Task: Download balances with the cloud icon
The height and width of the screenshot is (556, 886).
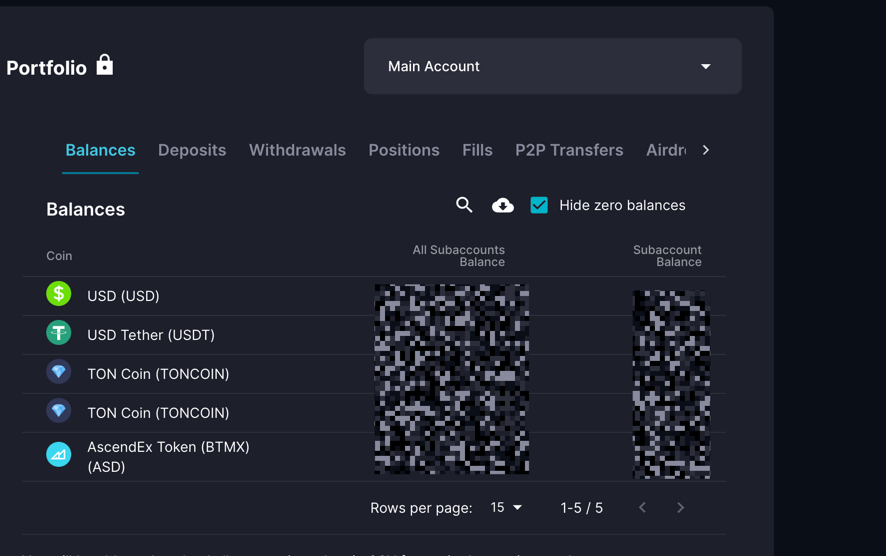Action: point(502,205)
